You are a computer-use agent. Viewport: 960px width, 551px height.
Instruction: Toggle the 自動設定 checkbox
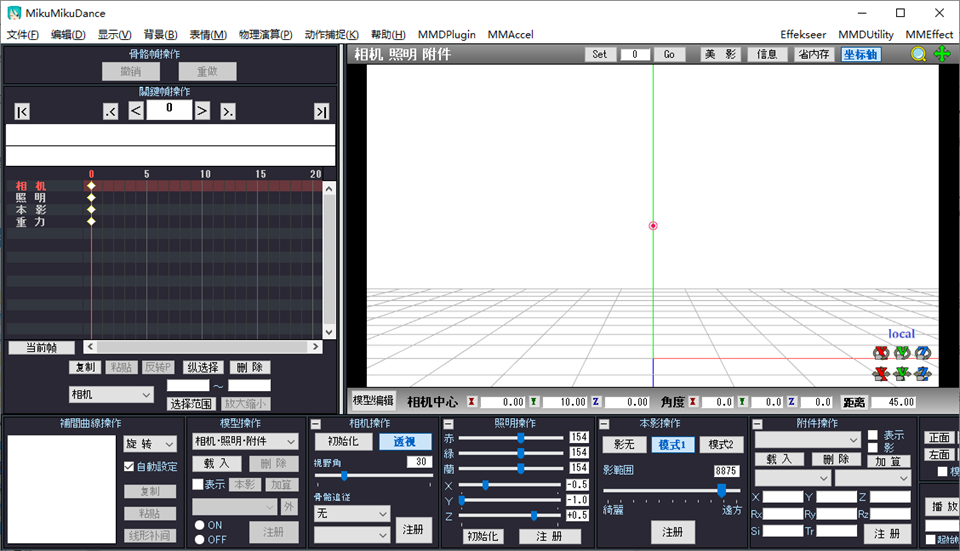coord(129,467)
